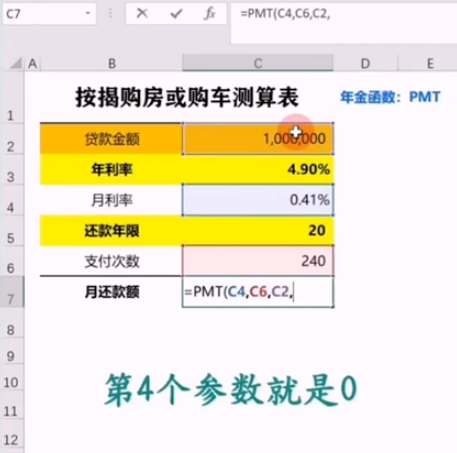Viewport: 457px width, 453px height.
Task: Select column D header
Action: click(365, 63)
